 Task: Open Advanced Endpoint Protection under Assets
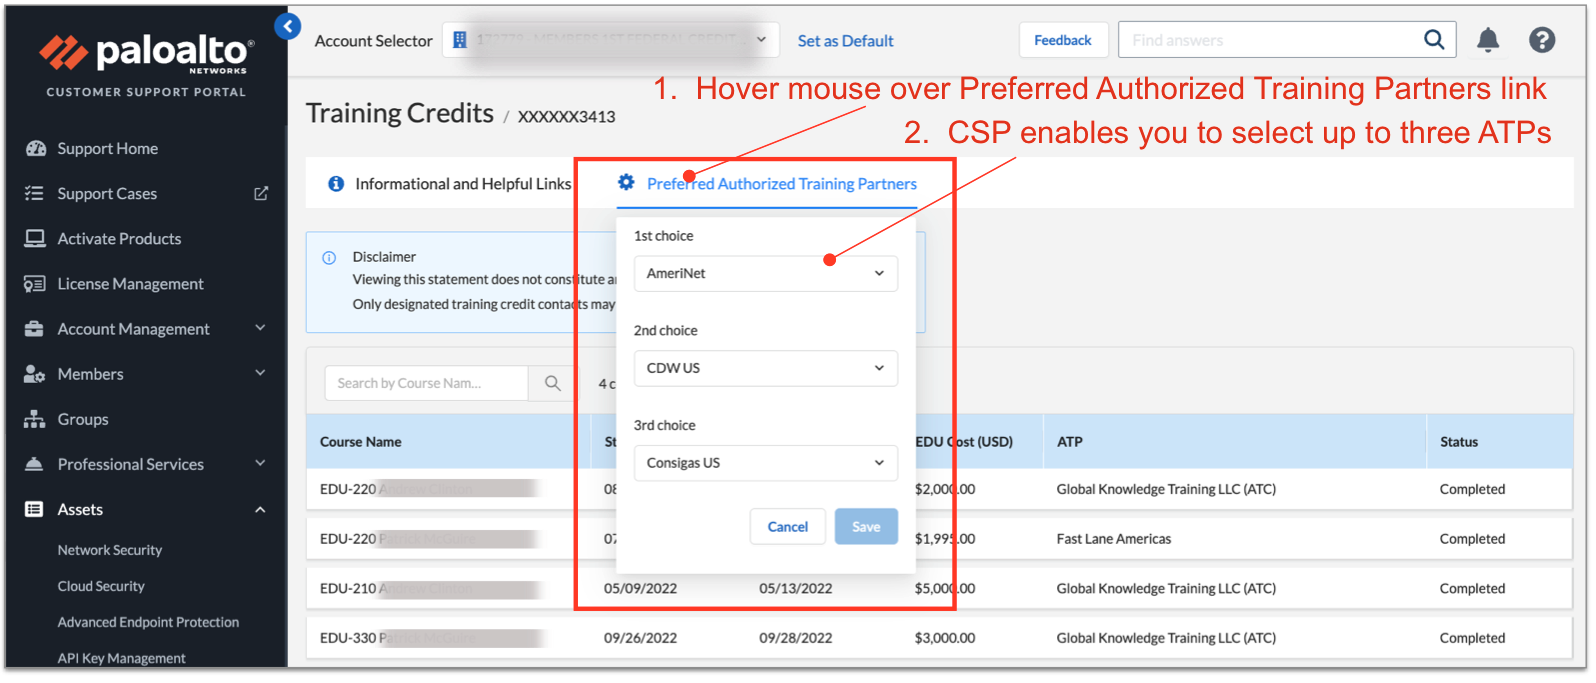pyautogui.click(x=148, y=623)
